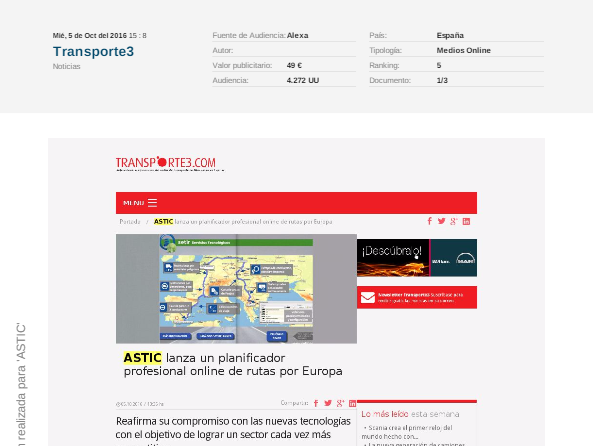The height and width of the screenshot is (446, 595).
Task: Click LinkedIn icon next to Compartir
Action: coord(353,403)
